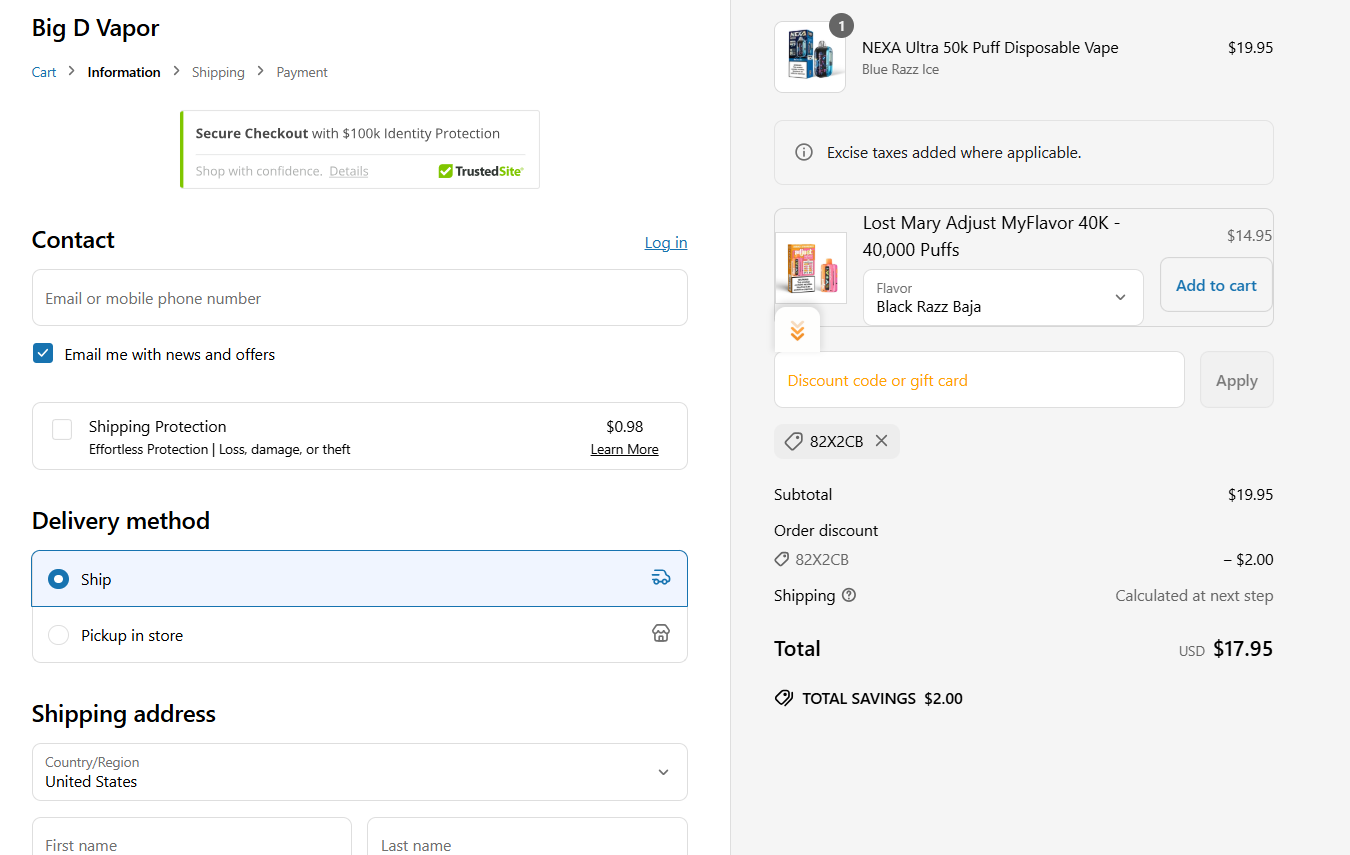Click the shipping truck icon in Ship option
1350x855 pixels.
click(660, 578)
